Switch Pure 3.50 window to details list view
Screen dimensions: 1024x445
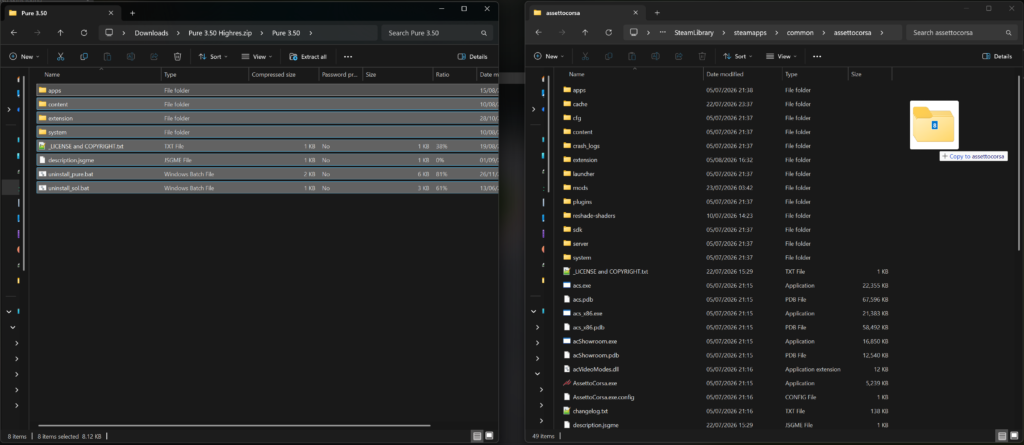coord(477,436)
